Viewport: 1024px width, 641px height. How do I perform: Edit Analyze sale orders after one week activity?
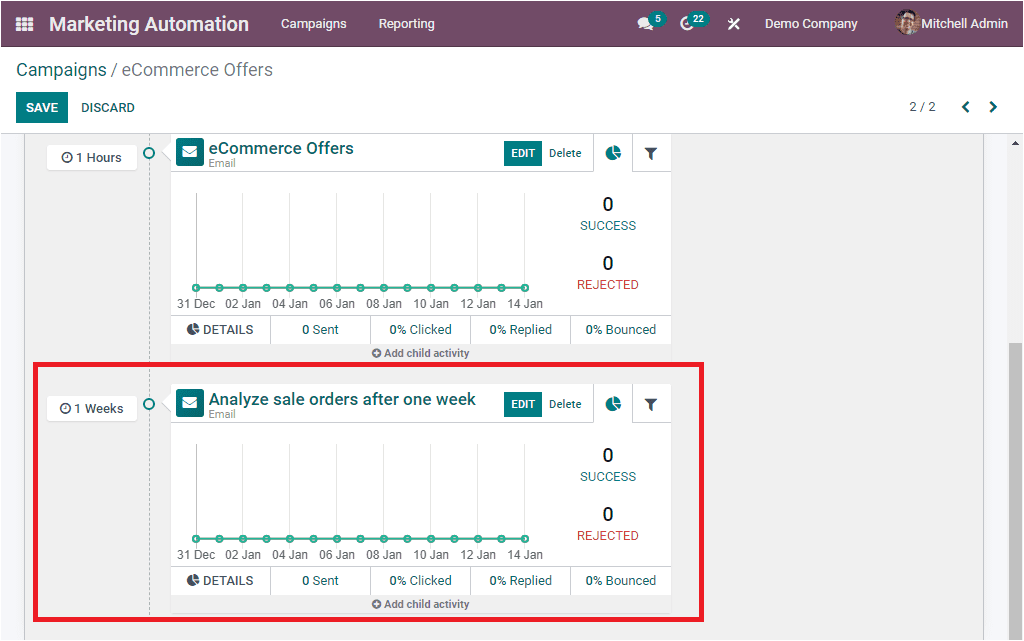tap(522, 404)
